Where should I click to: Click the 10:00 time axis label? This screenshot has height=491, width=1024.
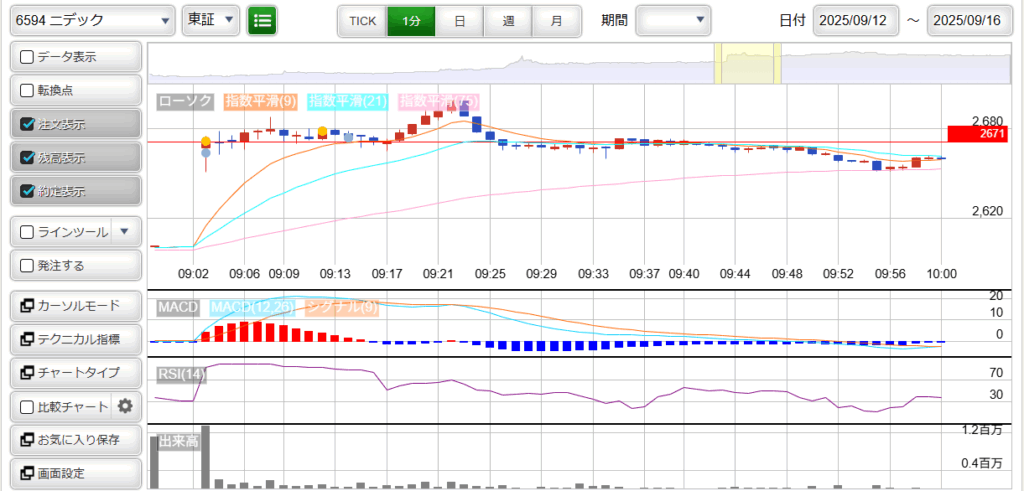point(942,272)
